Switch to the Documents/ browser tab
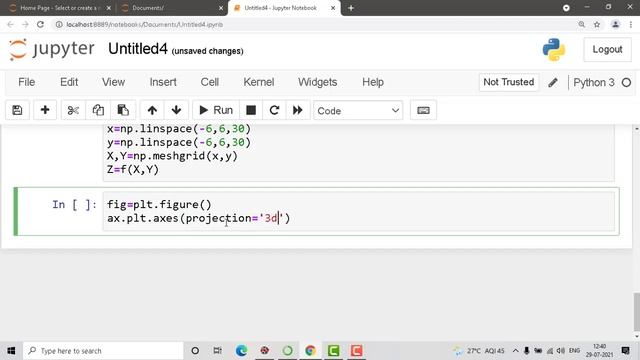 [x=171, y=8]
